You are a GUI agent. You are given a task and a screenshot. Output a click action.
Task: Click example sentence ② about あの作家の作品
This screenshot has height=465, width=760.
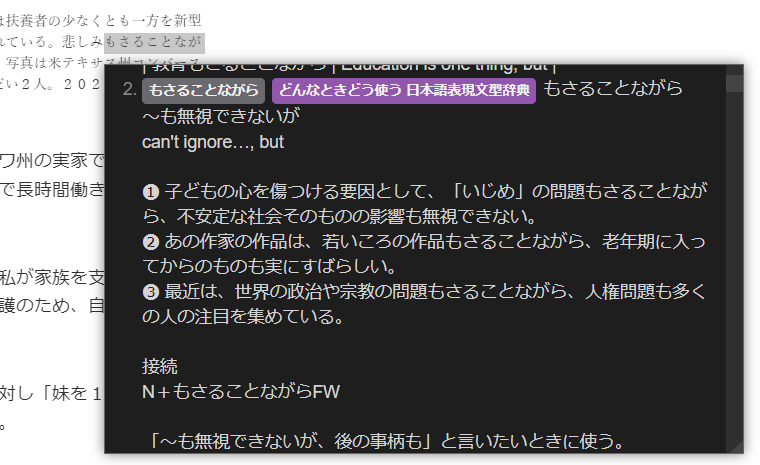tap(424, 254)
